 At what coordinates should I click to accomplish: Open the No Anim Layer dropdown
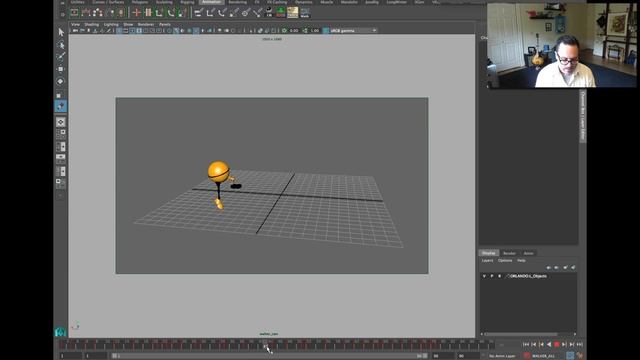pyautogui.click(x=502, y=356)
